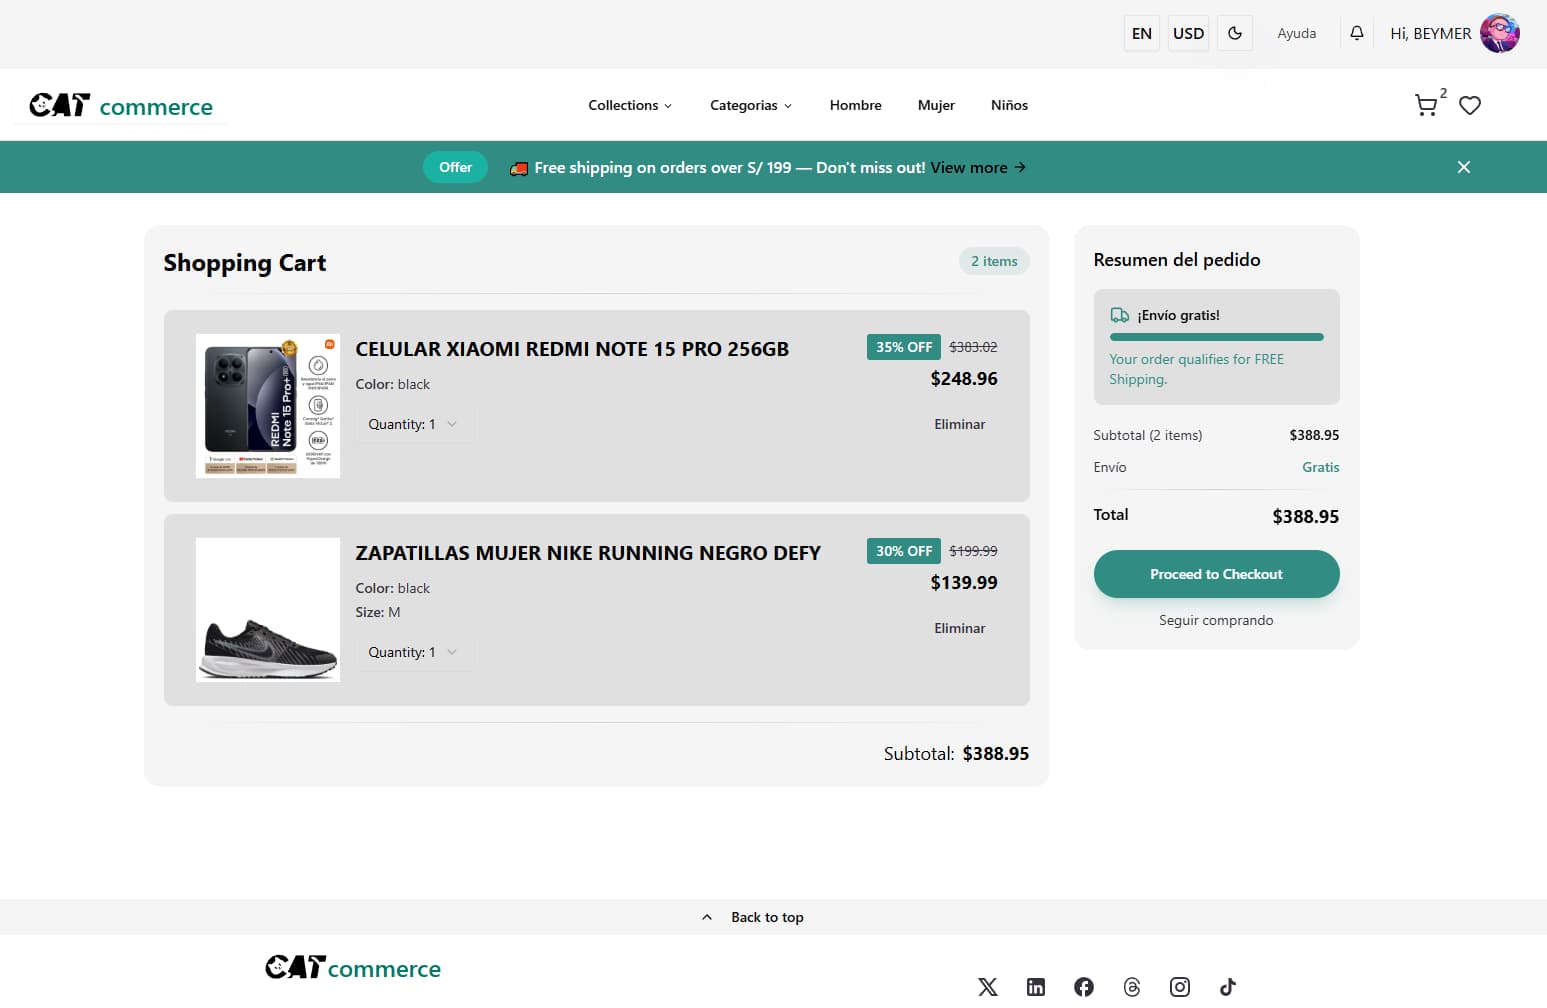
Task: Click the $383.02 crossed-out price
Action: 973,347
